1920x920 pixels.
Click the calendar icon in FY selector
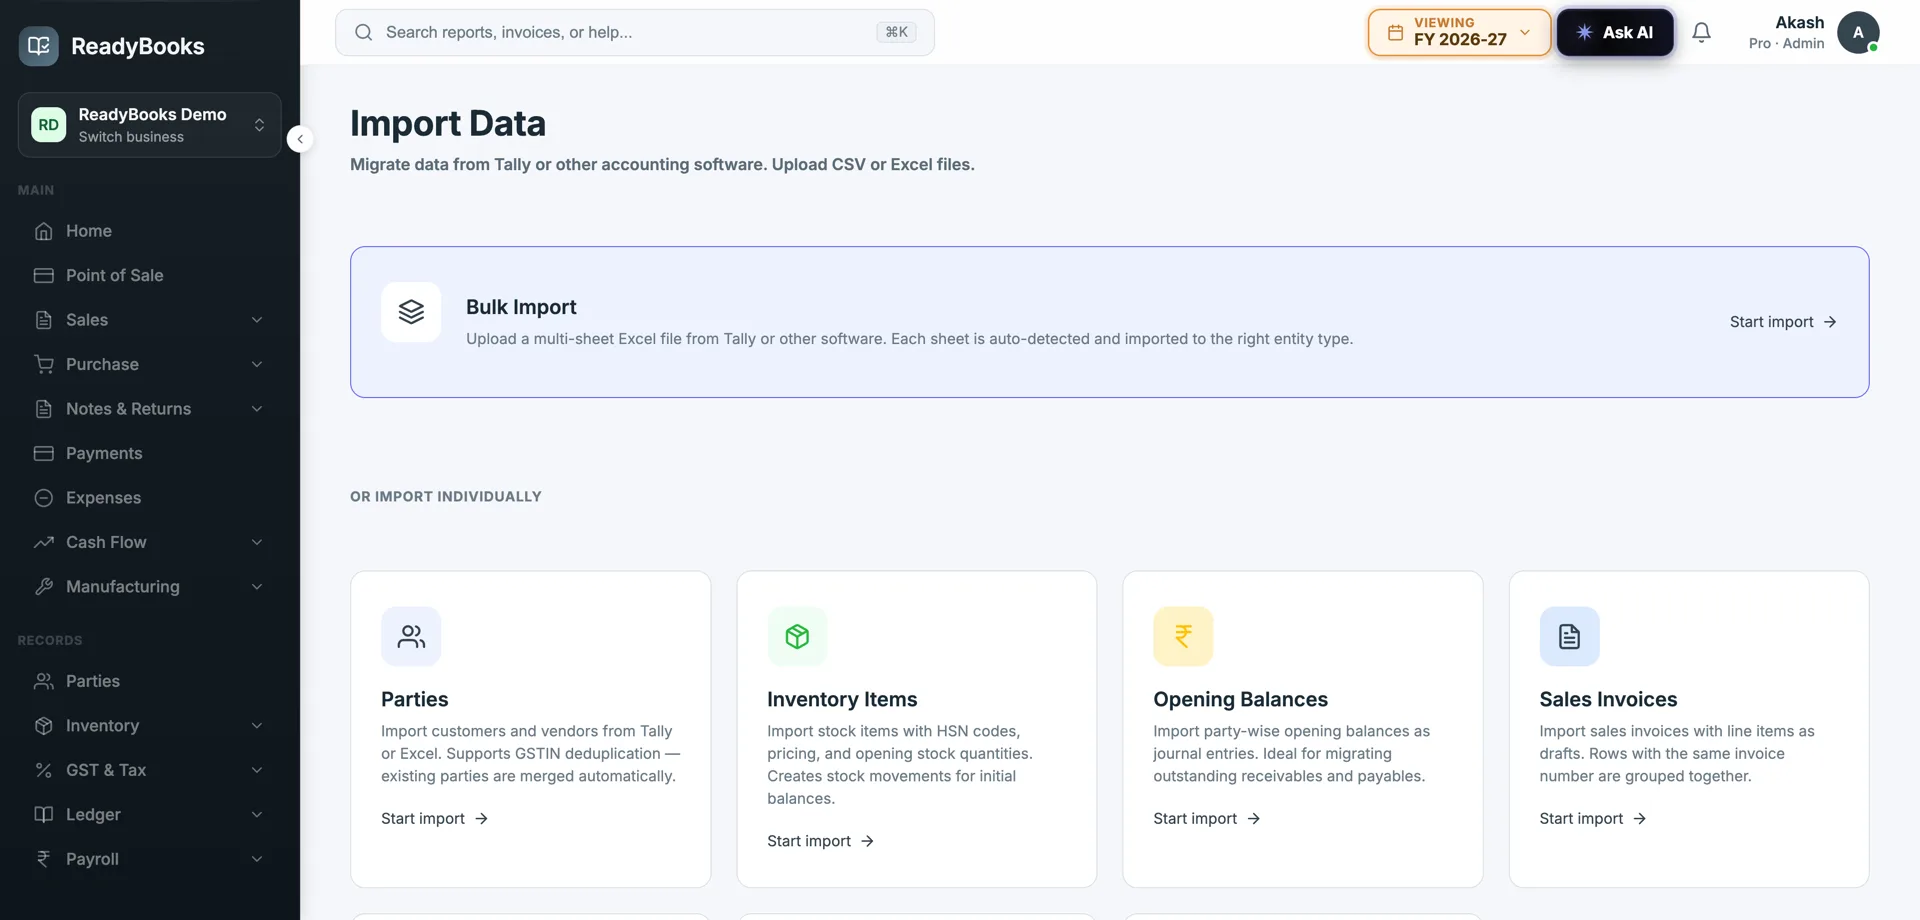coord(1395,32)
